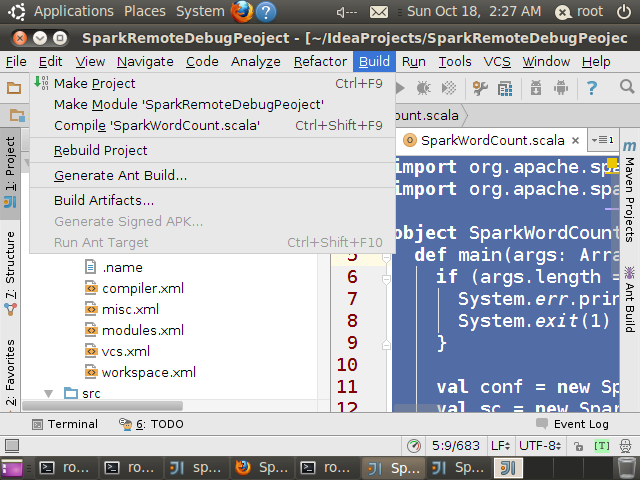The height and width of the screenshot is (480, 640).
Task: Open Settings with the wrench icon in the toolbar
Action: (x=480, y=88)
